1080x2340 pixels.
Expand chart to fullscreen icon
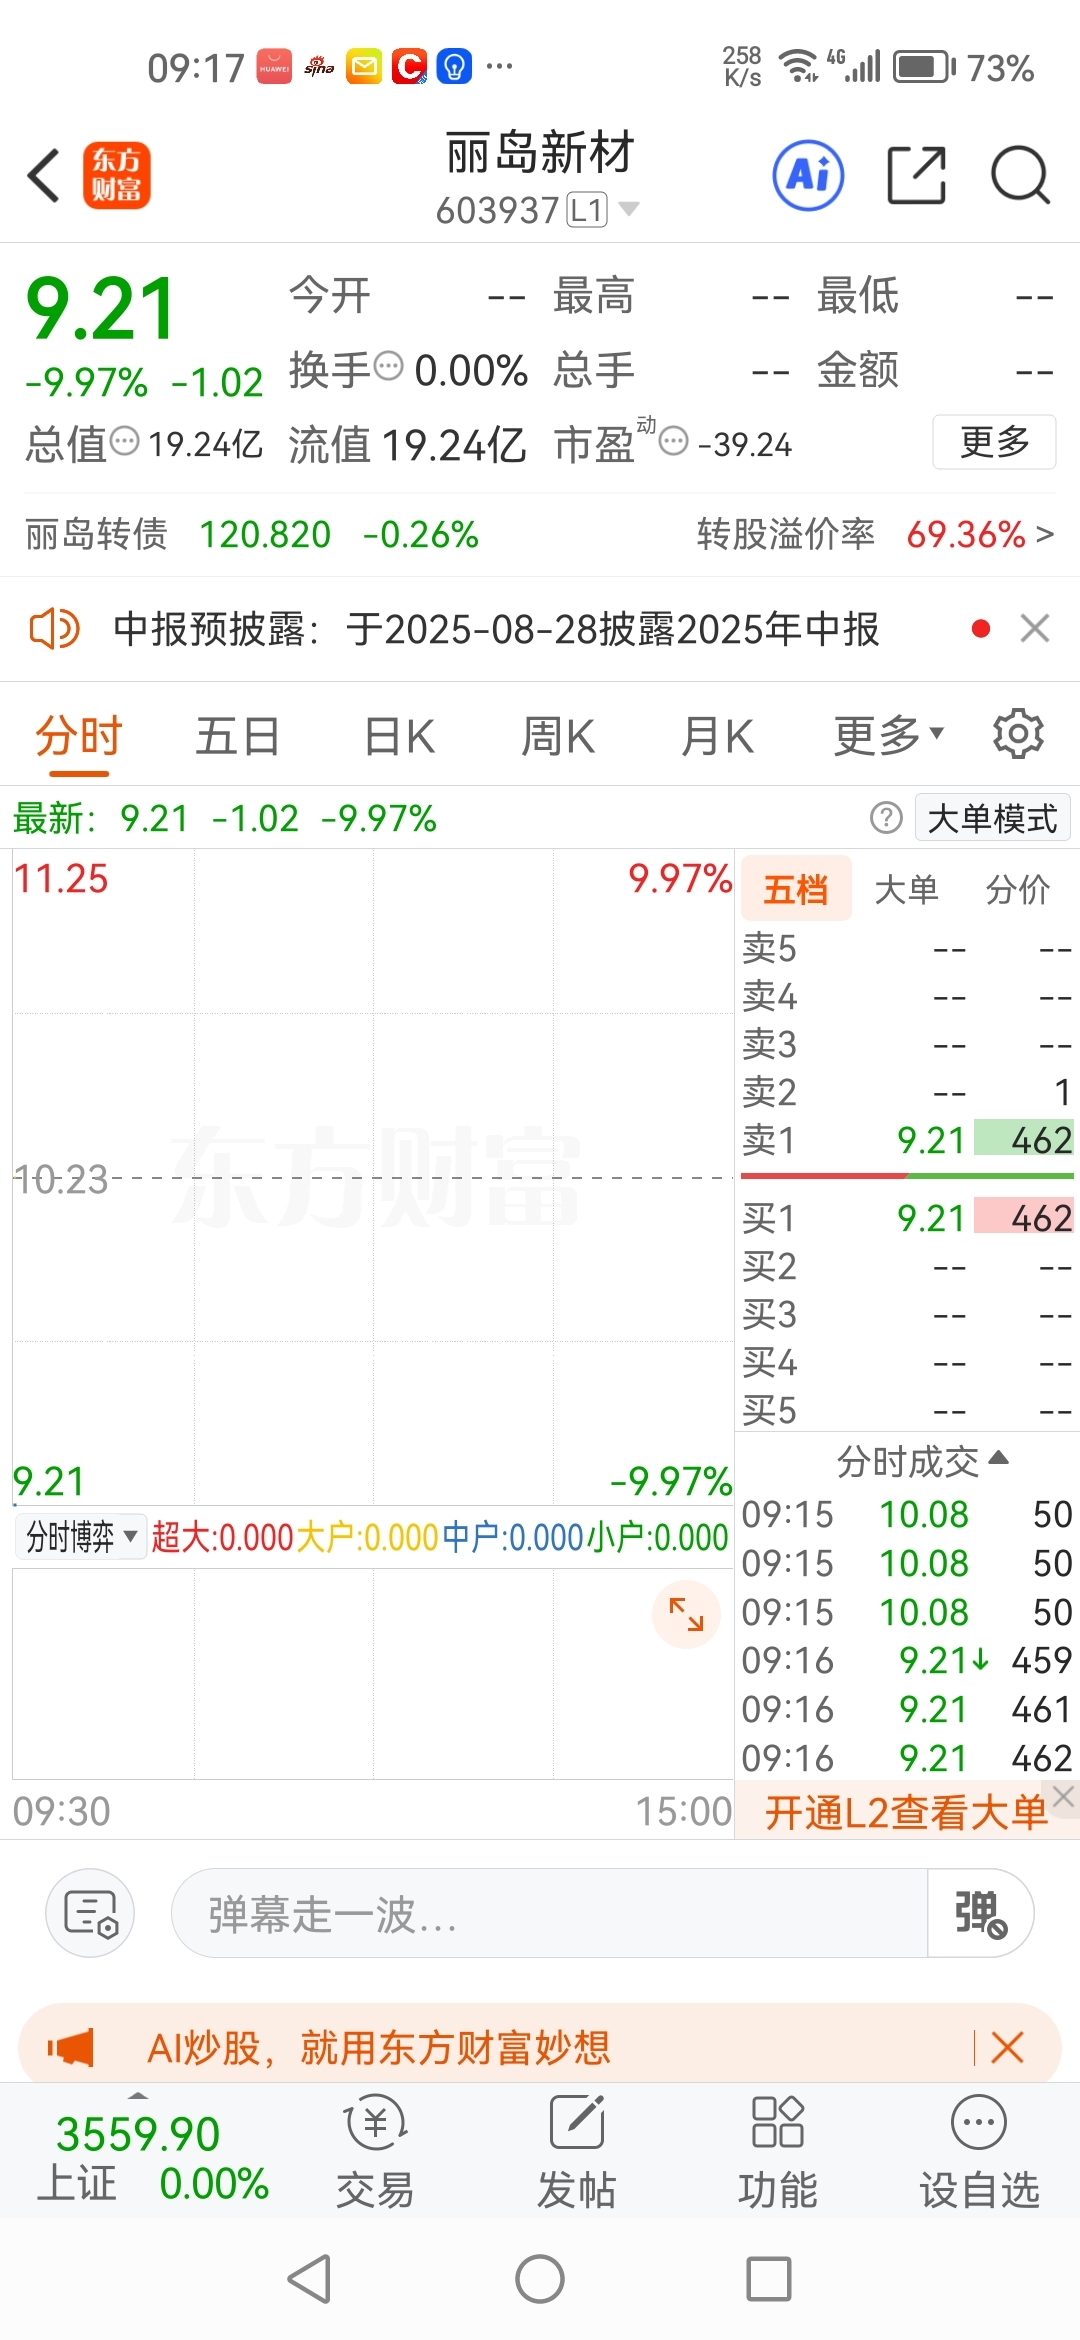pyautogui.click(x=686, y=1614)
